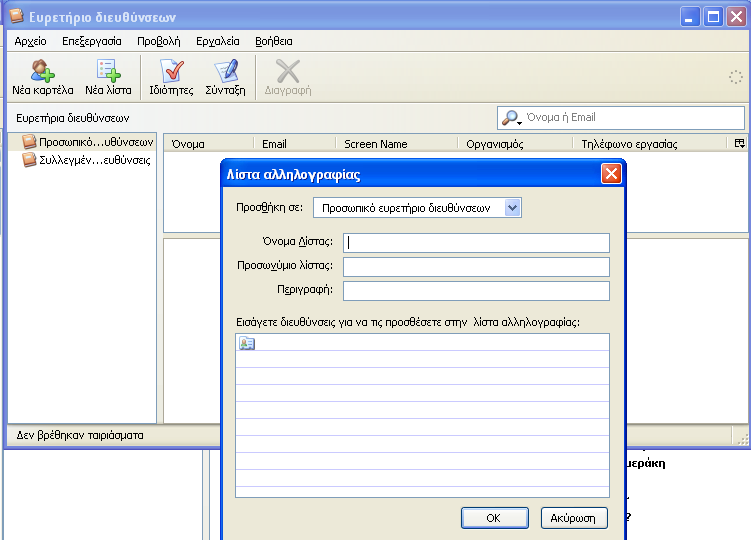
Task: Click the first address entry row
Action: [422, 343]
